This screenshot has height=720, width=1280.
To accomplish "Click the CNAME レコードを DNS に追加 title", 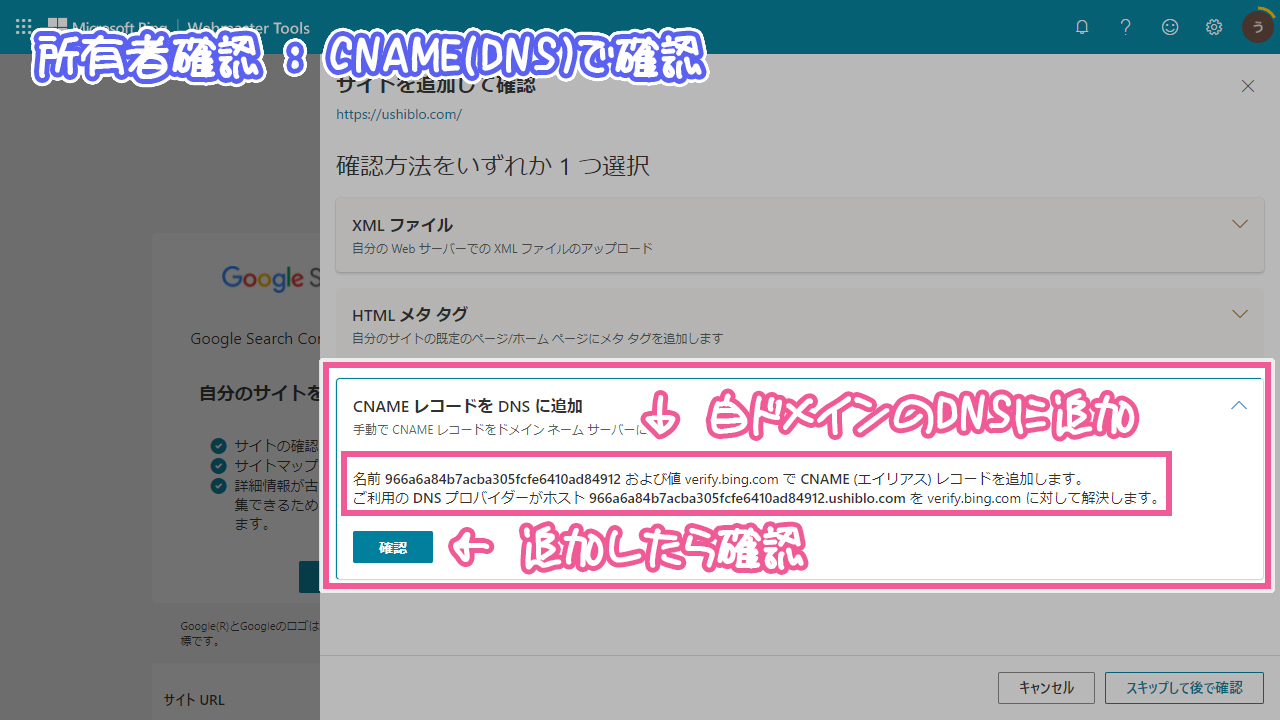I will pos(468,406).
